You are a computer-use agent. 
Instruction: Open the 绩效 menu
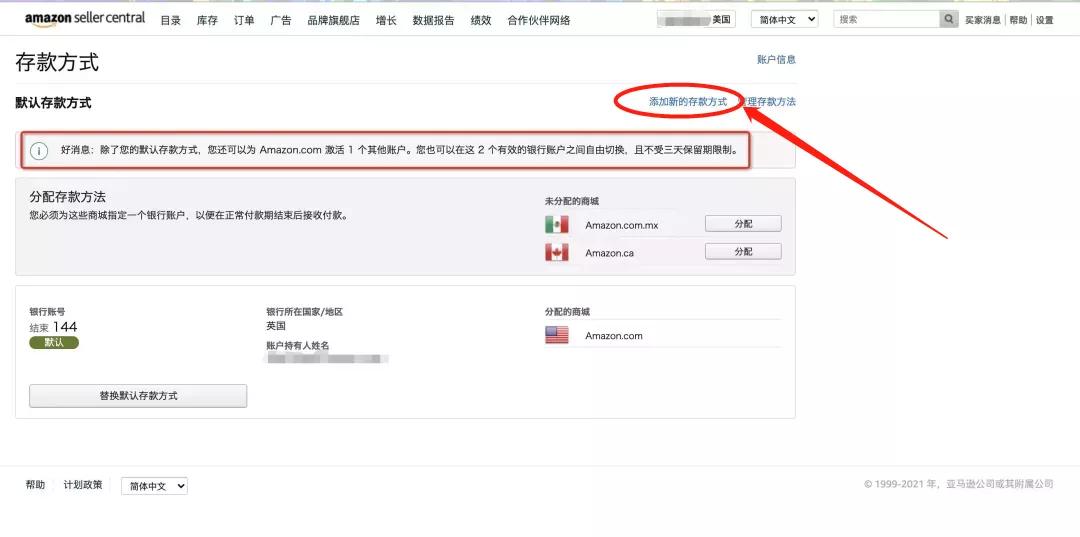click(x=481, y=21)
